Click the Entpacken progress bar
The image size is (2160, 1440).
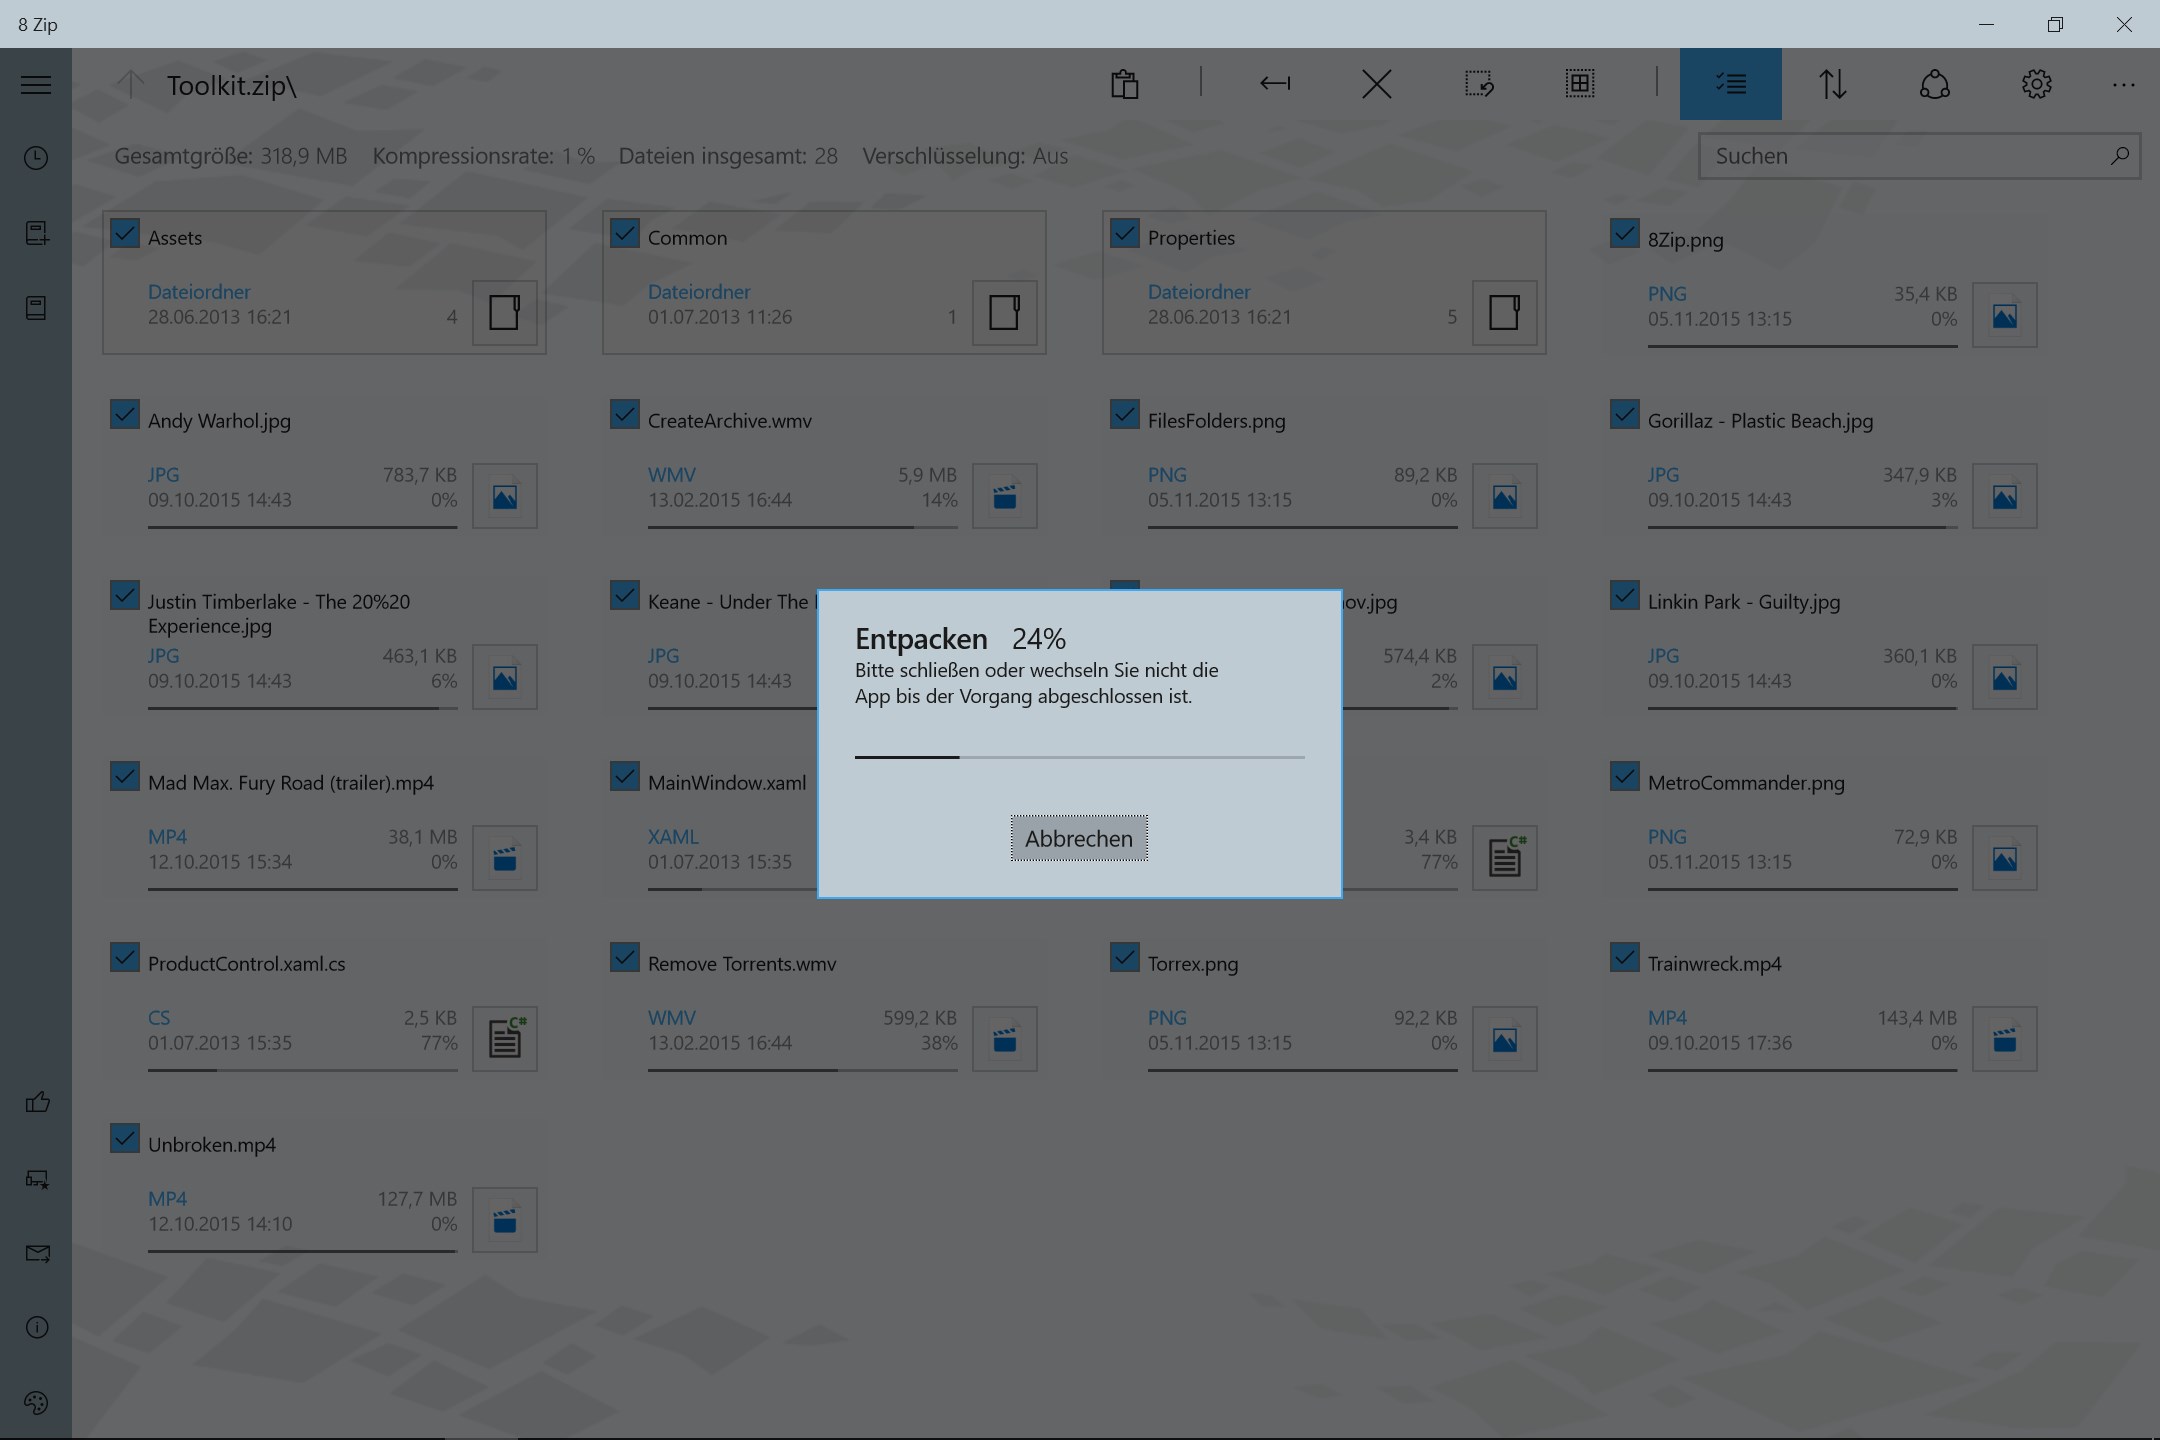(1079, 757)
